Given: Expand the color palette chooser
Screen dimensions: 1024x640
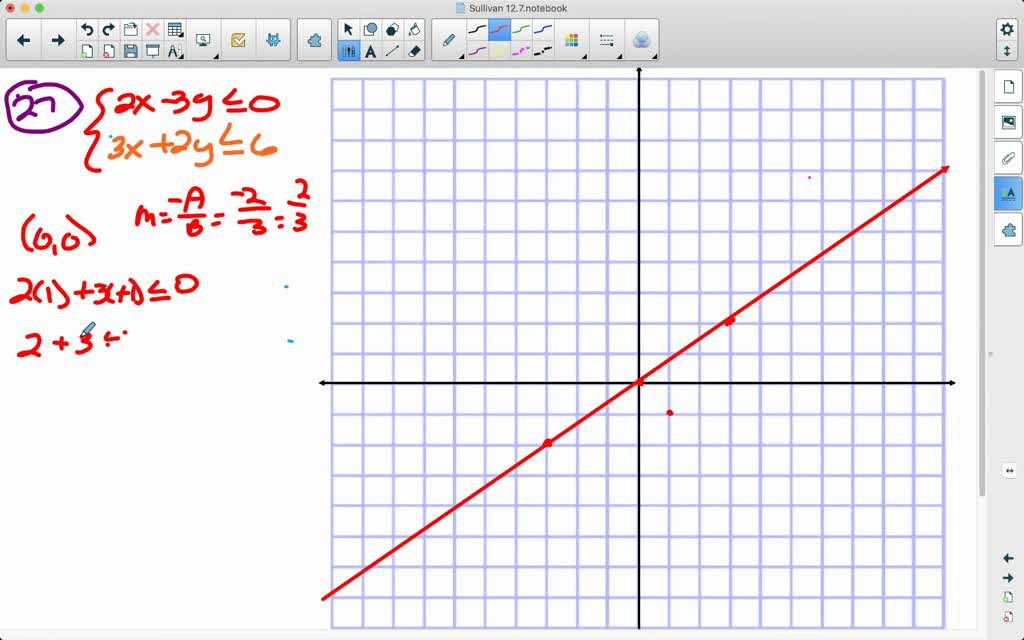Looking at the screenshot, I should tap(583, 56).
